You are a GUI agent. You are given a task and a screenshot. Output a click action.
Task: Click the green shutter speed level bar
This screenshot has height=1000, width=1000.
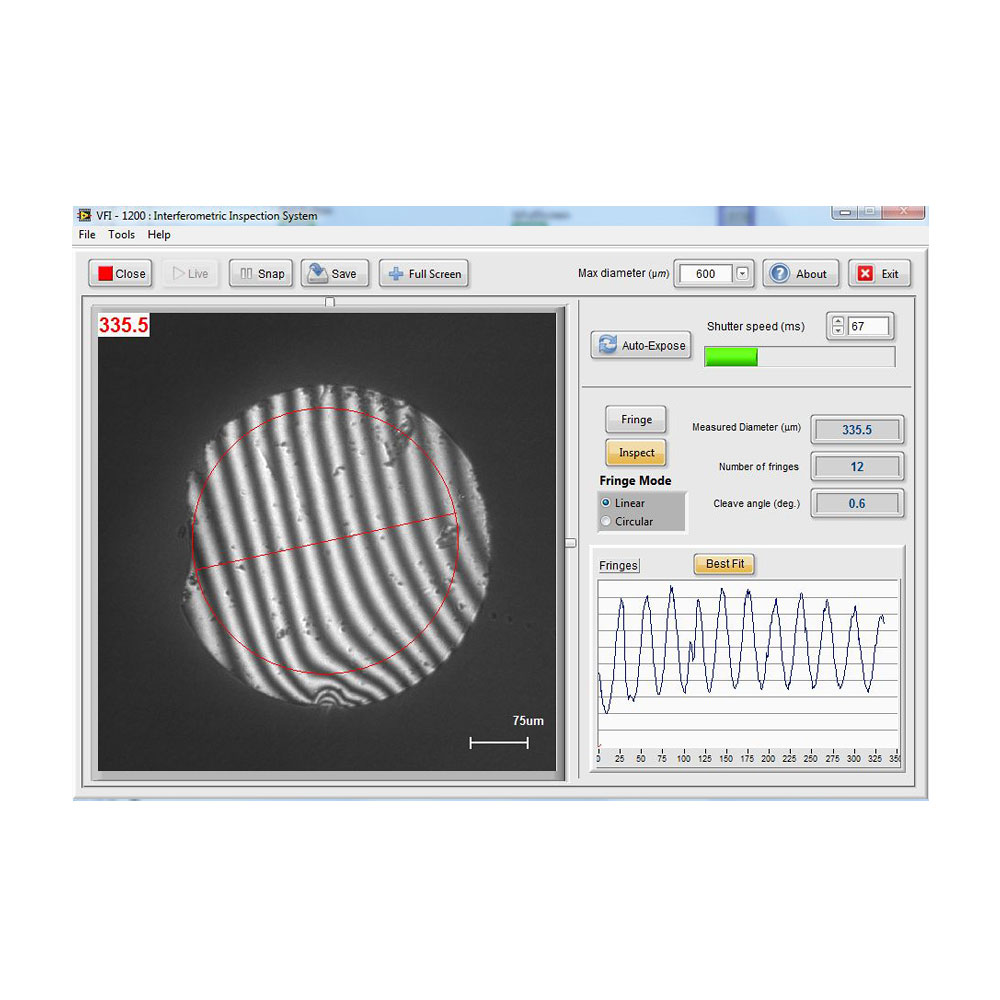731,357
